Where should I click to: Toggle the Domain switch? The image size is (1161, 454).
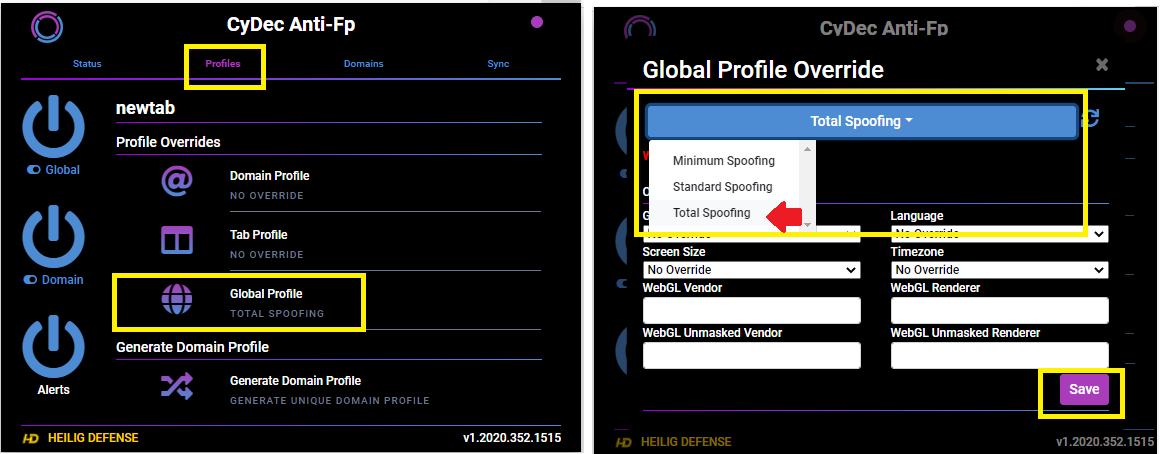pos(31,280)
